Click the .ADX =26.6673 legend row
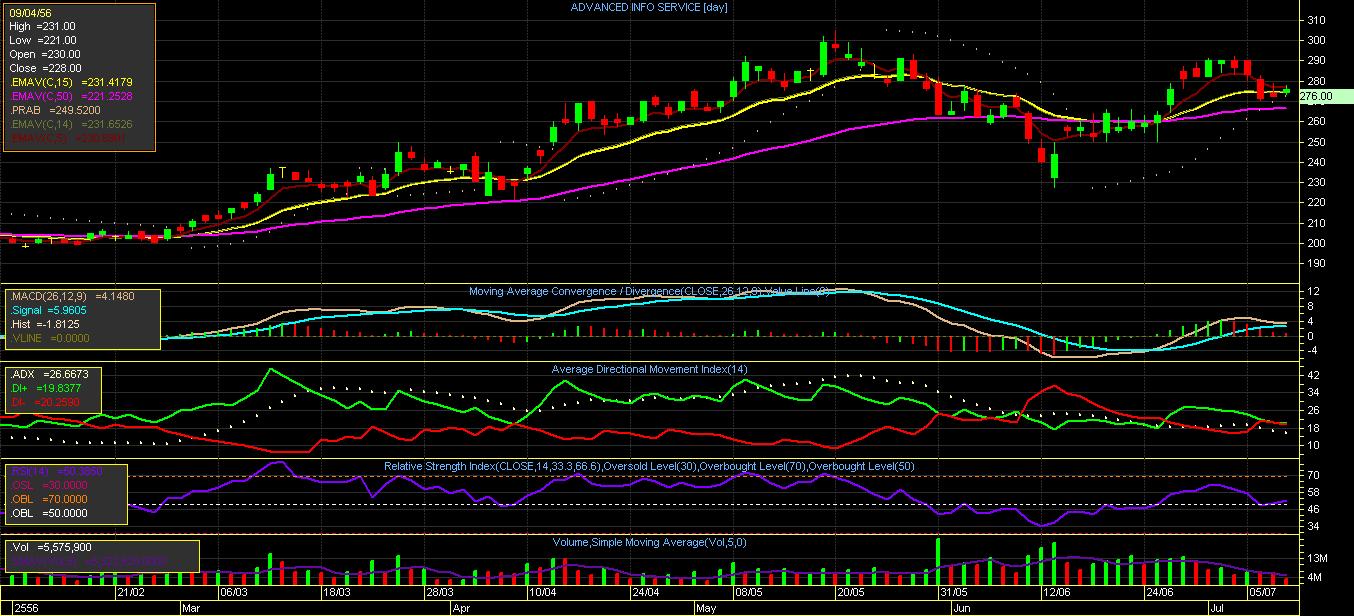This screenshot has width=1354, height=616. (49, 374)
